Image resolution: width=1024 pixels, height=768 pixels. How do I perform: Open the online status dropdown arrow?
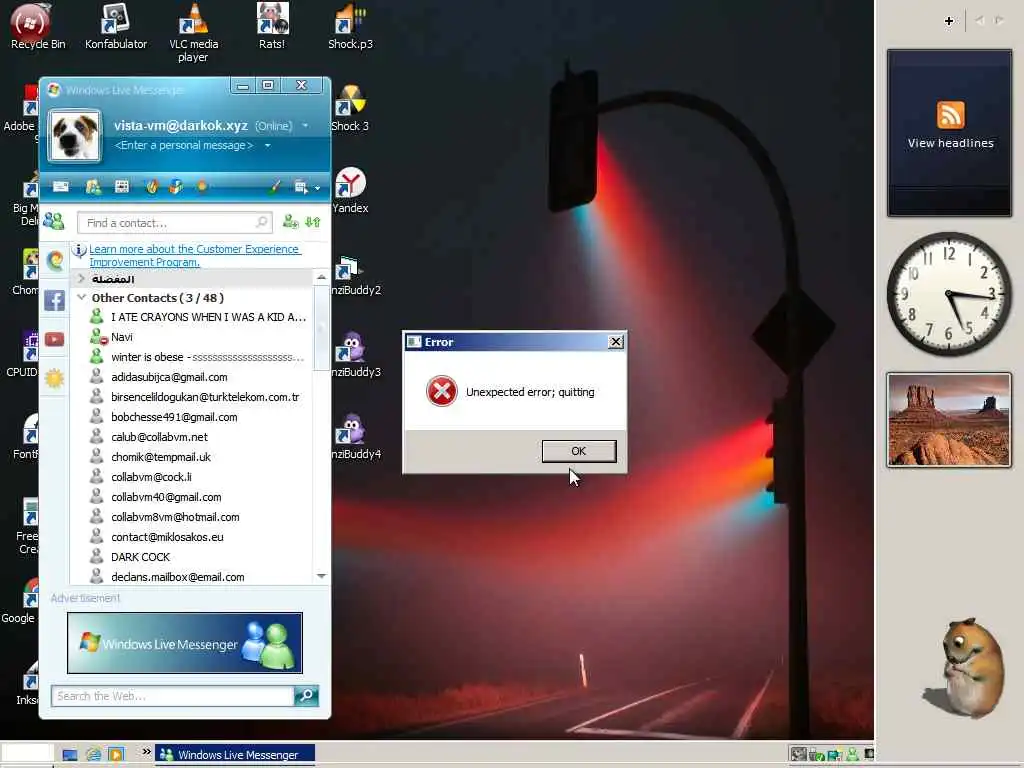pos(305,125)
